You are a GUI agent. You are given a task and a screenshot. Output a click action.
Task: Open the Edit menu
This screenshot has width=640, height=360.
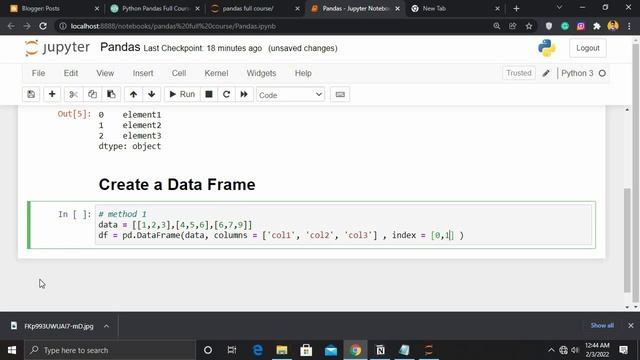point(71,73)
